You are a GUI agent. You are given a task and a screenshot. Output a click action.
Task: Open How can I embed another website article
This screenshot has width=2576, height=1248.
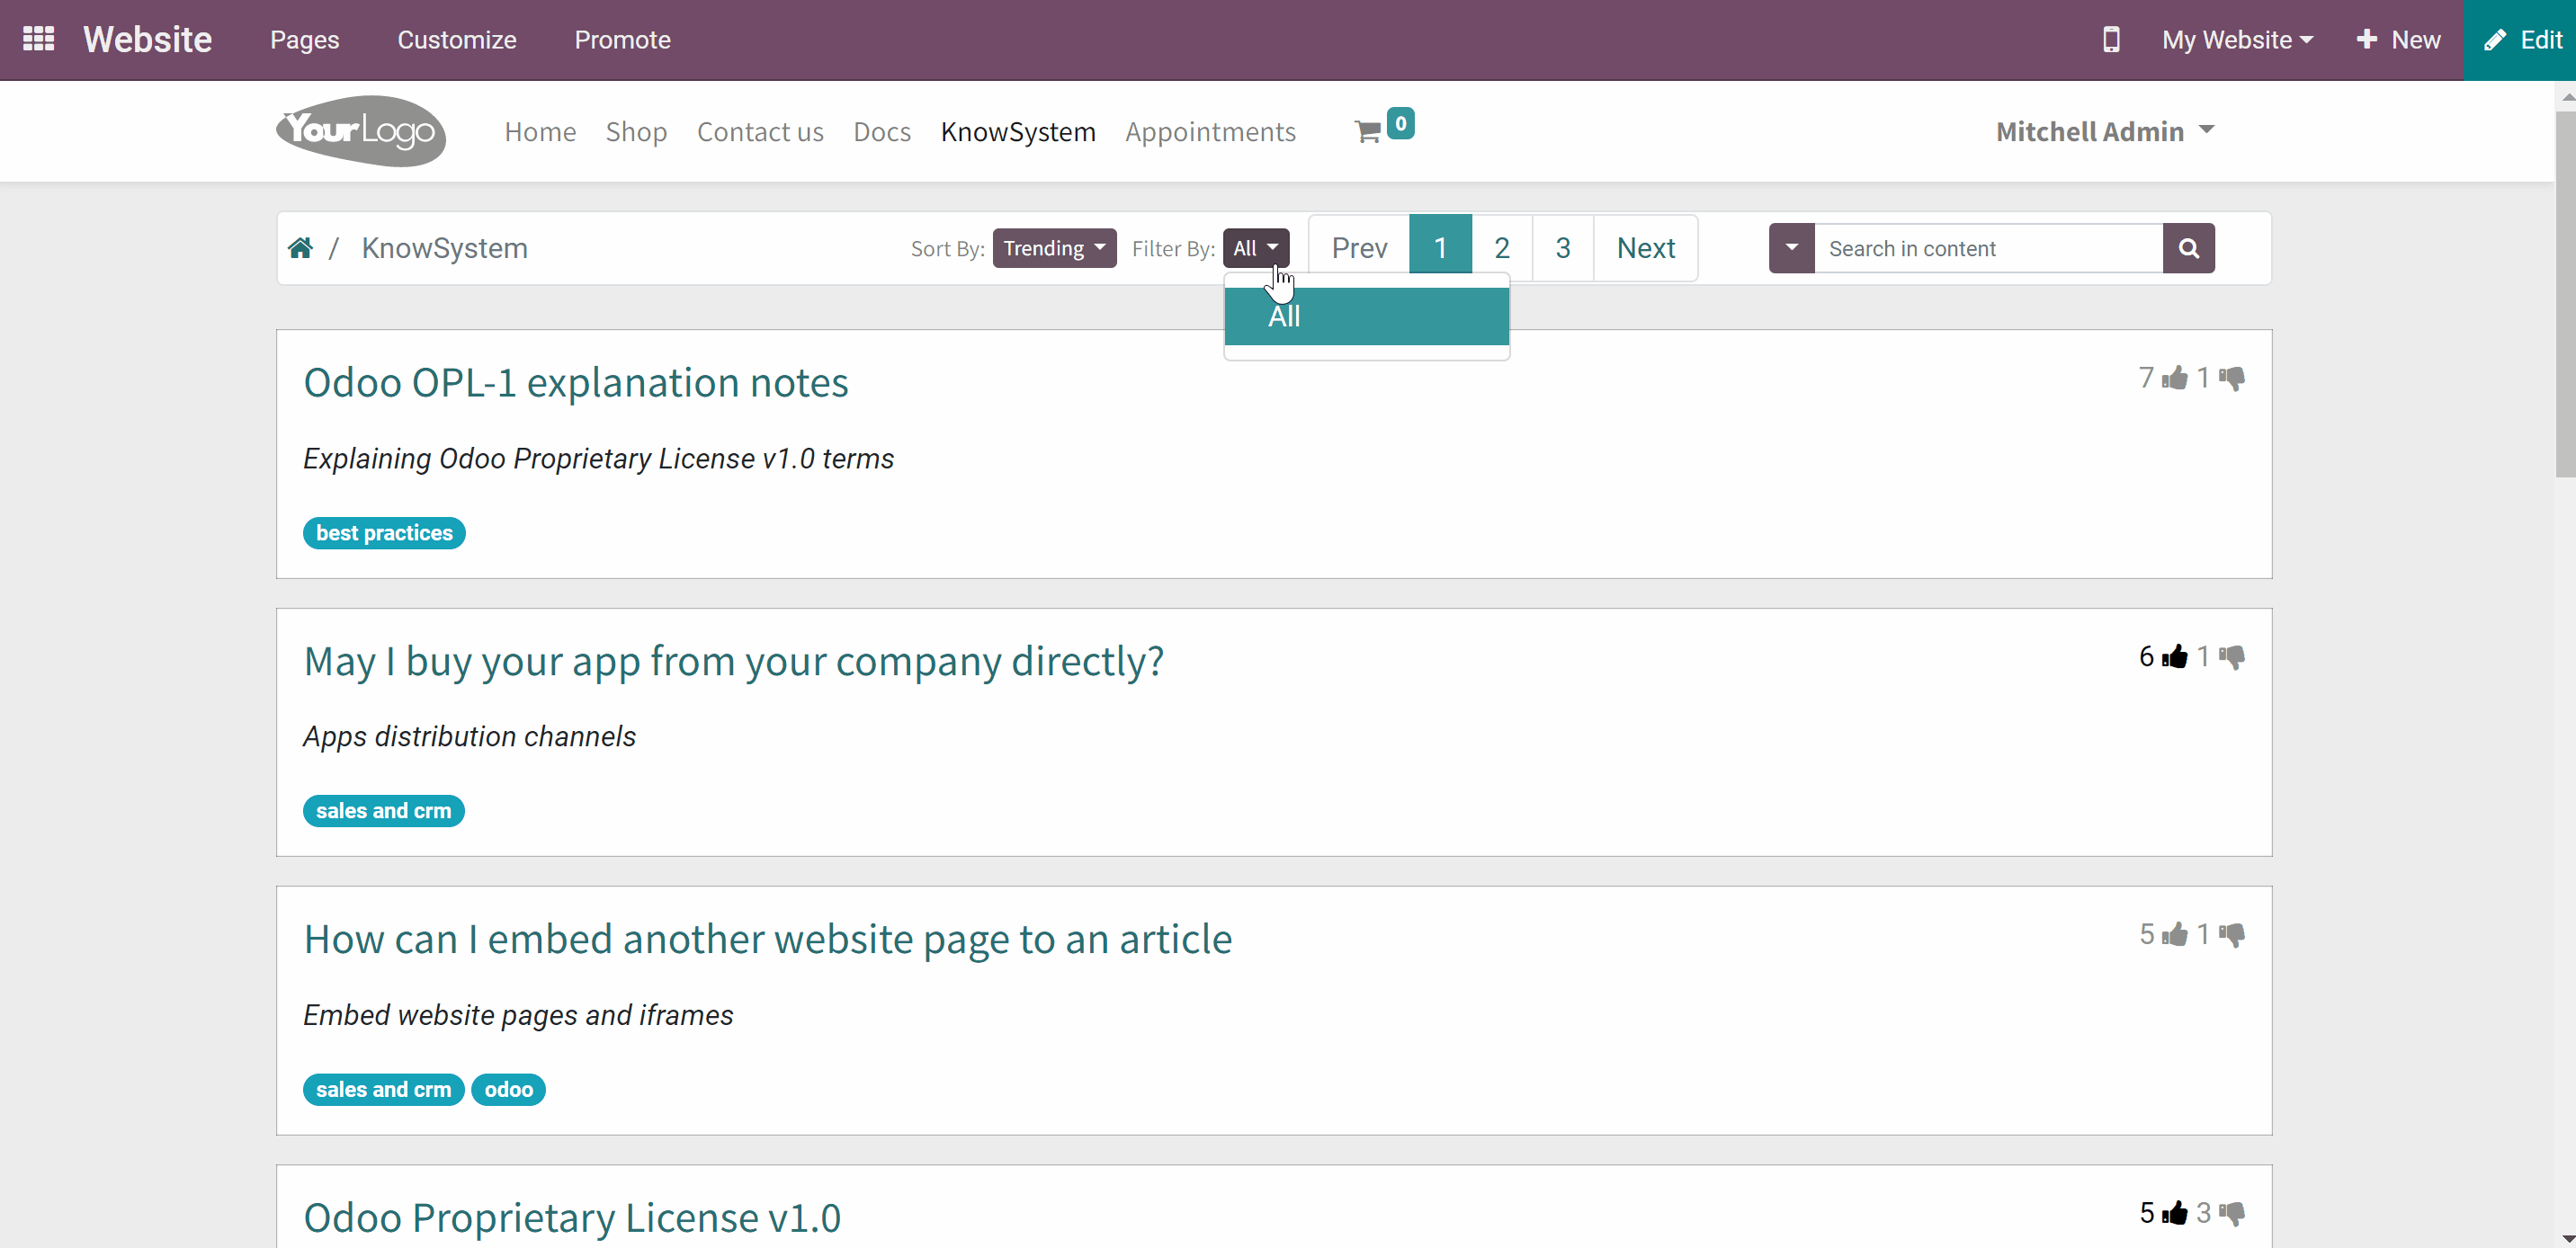coord(768,940)
